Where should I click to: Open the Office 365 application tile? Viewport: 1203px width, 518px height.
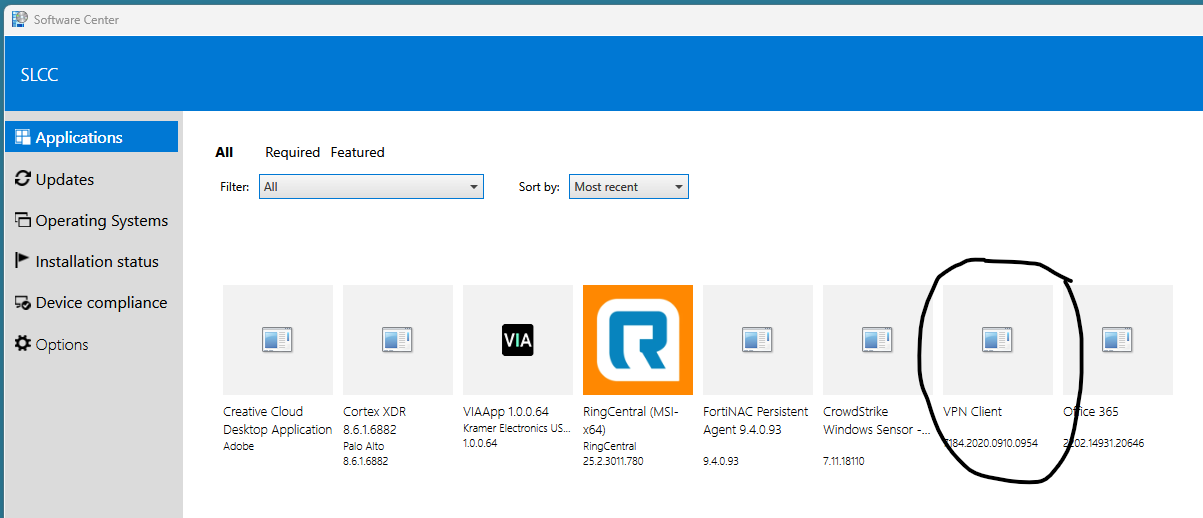pos(1118,340)
